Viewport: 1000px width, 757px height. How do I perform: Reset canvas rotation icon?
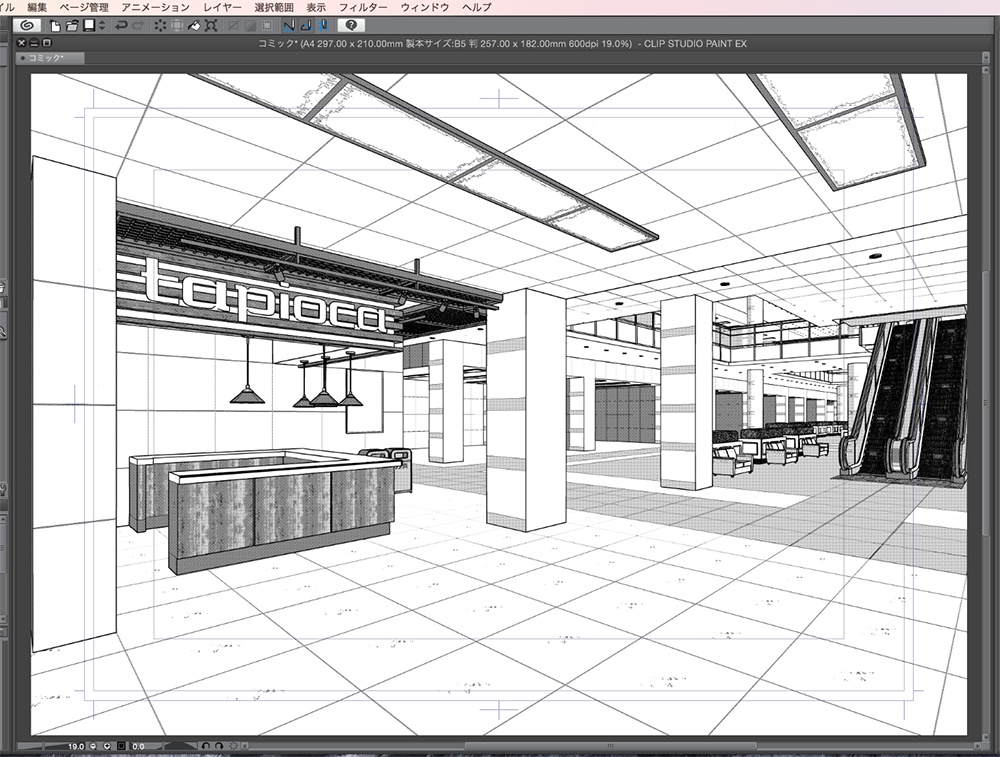(234, 746)
